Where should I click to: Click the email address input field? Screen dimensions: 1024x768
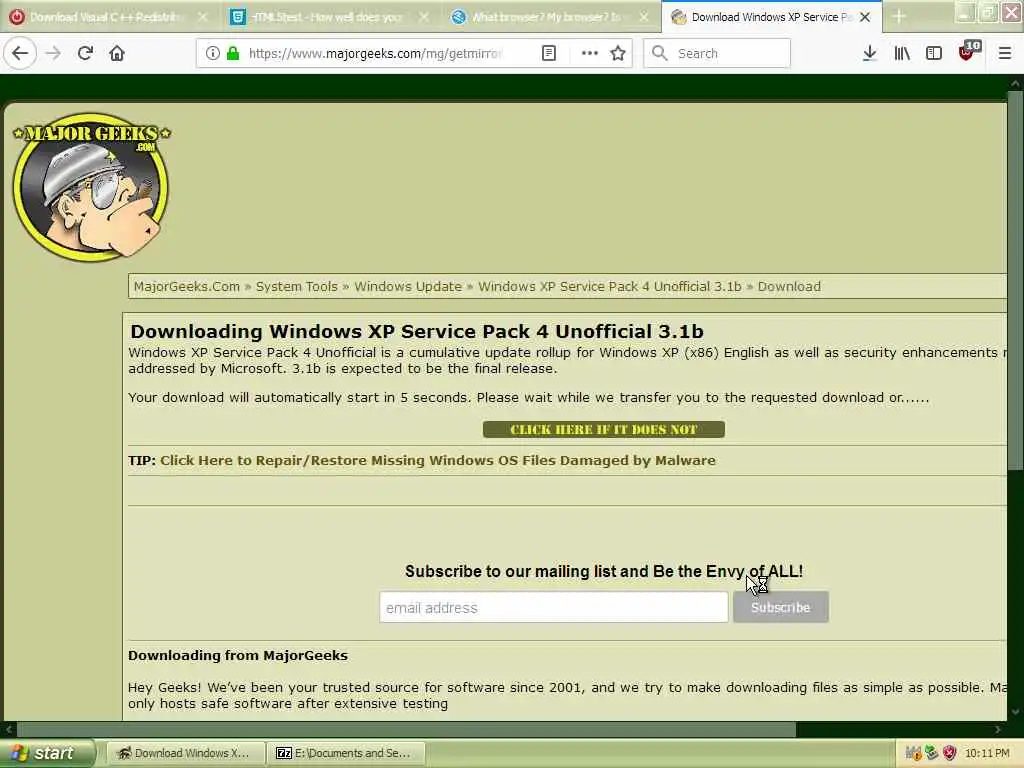(x=553, y=607)
